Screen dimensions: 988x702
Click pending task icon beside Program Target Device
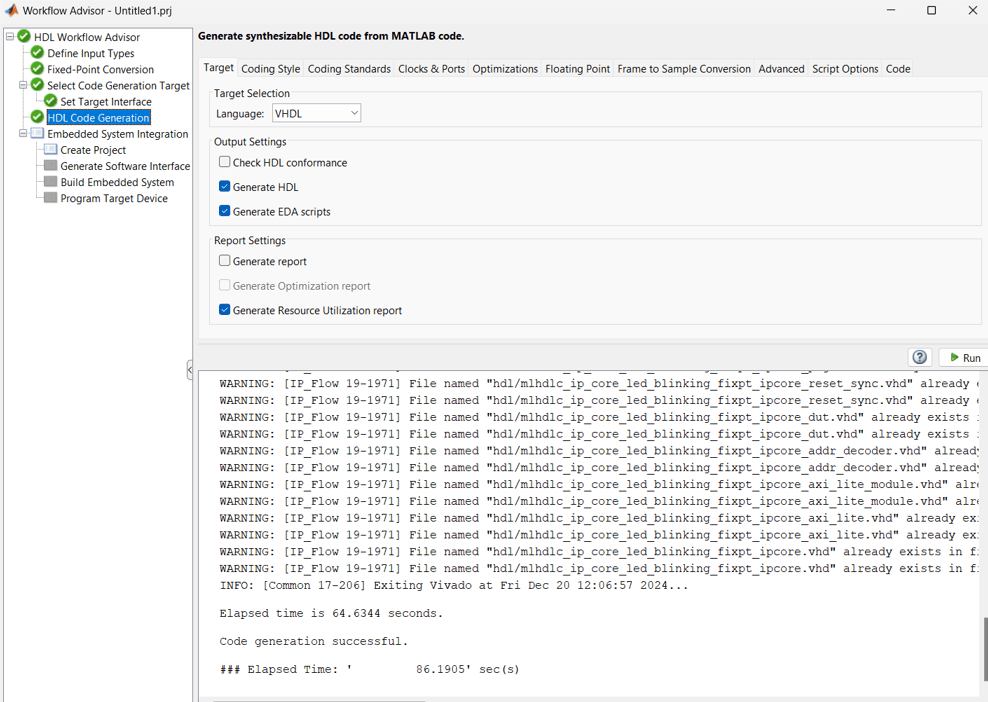pos(52,198)
